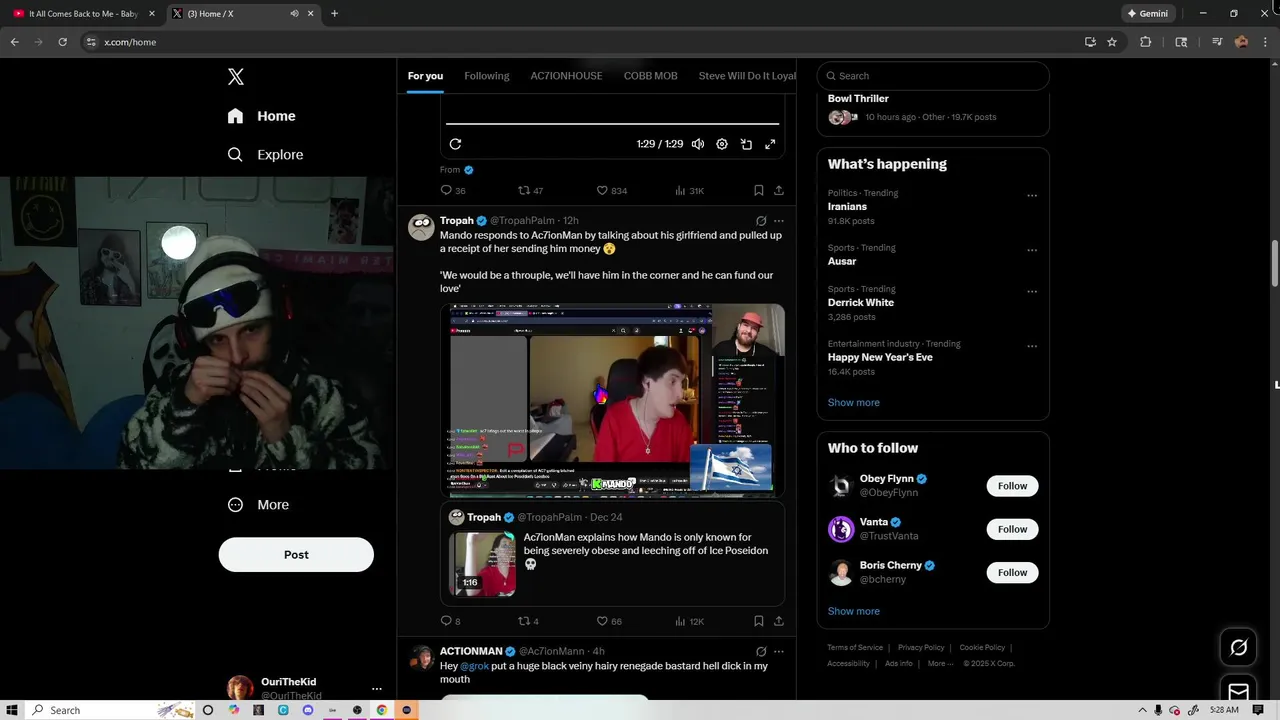The height and width of the screenshot is (720, 1280).
Task: Enter fullscreen on the video
Action: 770,144
